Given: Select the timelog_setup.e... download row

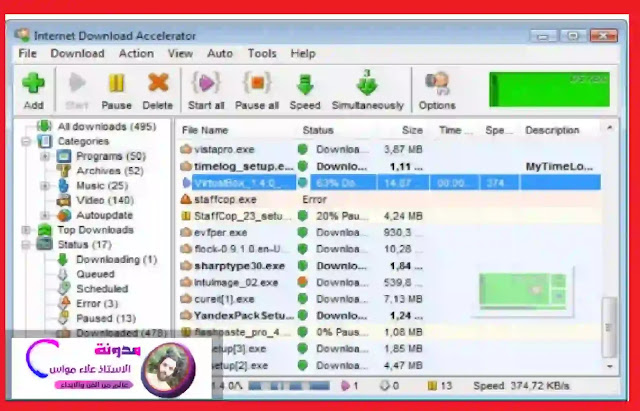Looking at the screenshot, I should point(390,166).
